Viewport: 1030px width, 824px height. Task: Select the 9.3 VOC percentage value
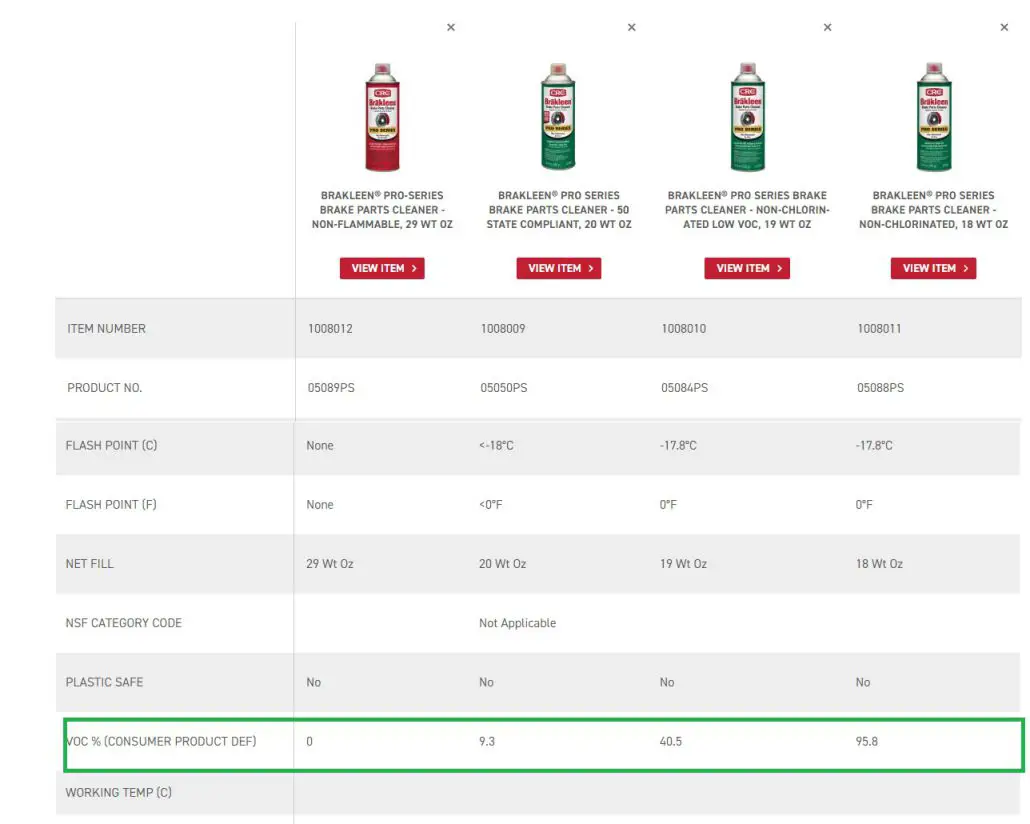487,741
